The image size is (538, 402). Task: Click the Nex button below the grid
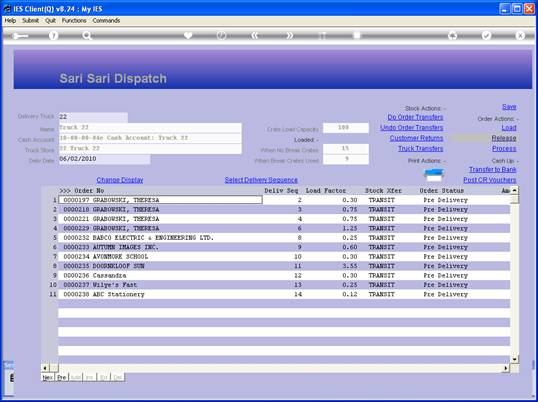click(x=47, y=377)
